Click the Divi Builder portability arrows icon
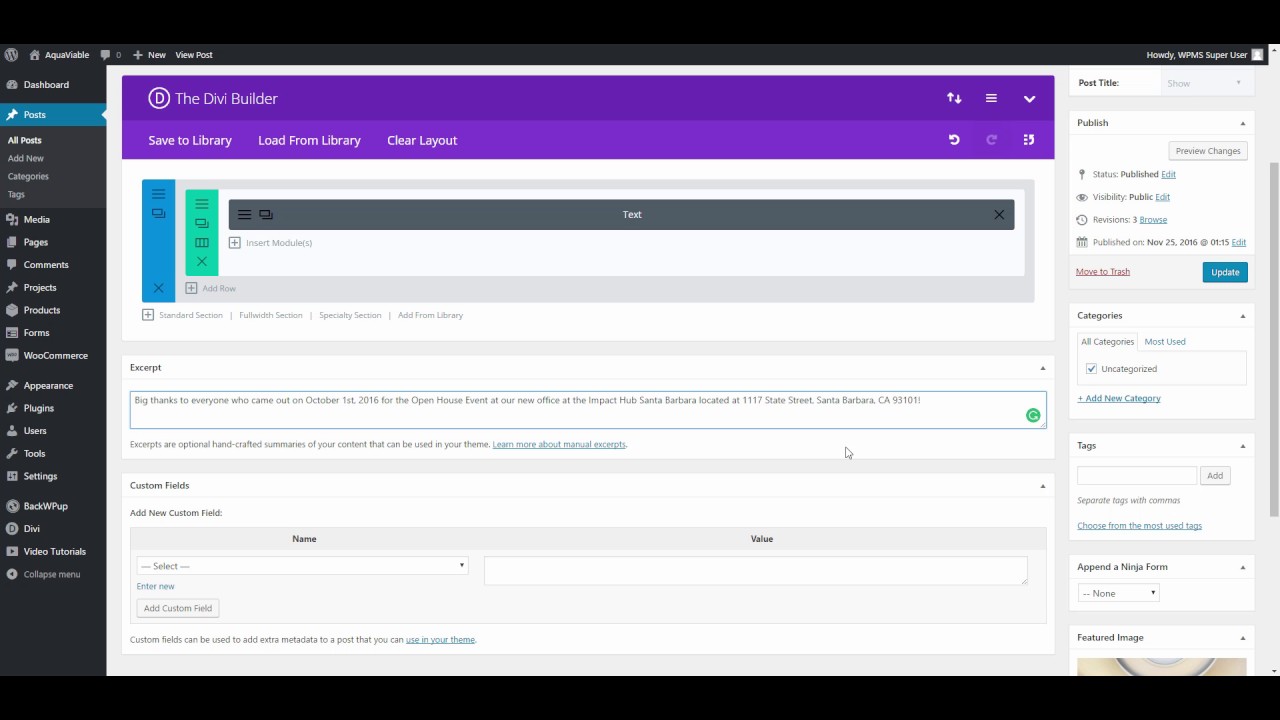The image size is (1280, 720). point(954,98)
